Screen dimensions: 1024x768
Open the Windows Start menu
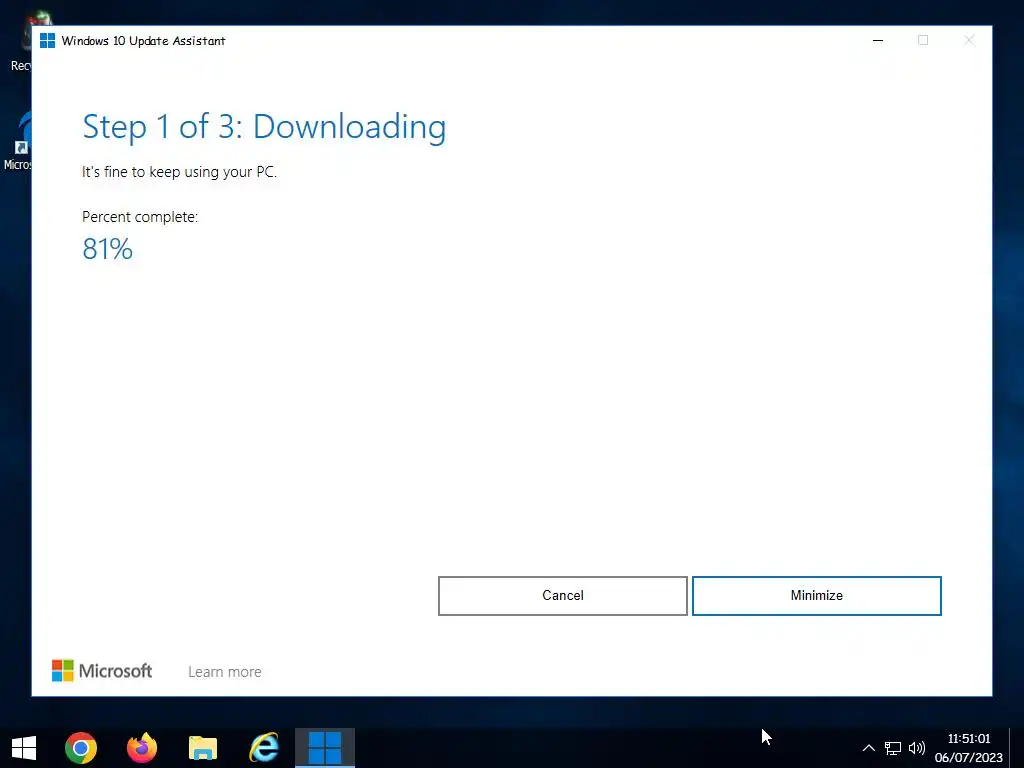(x=24, y=748)
